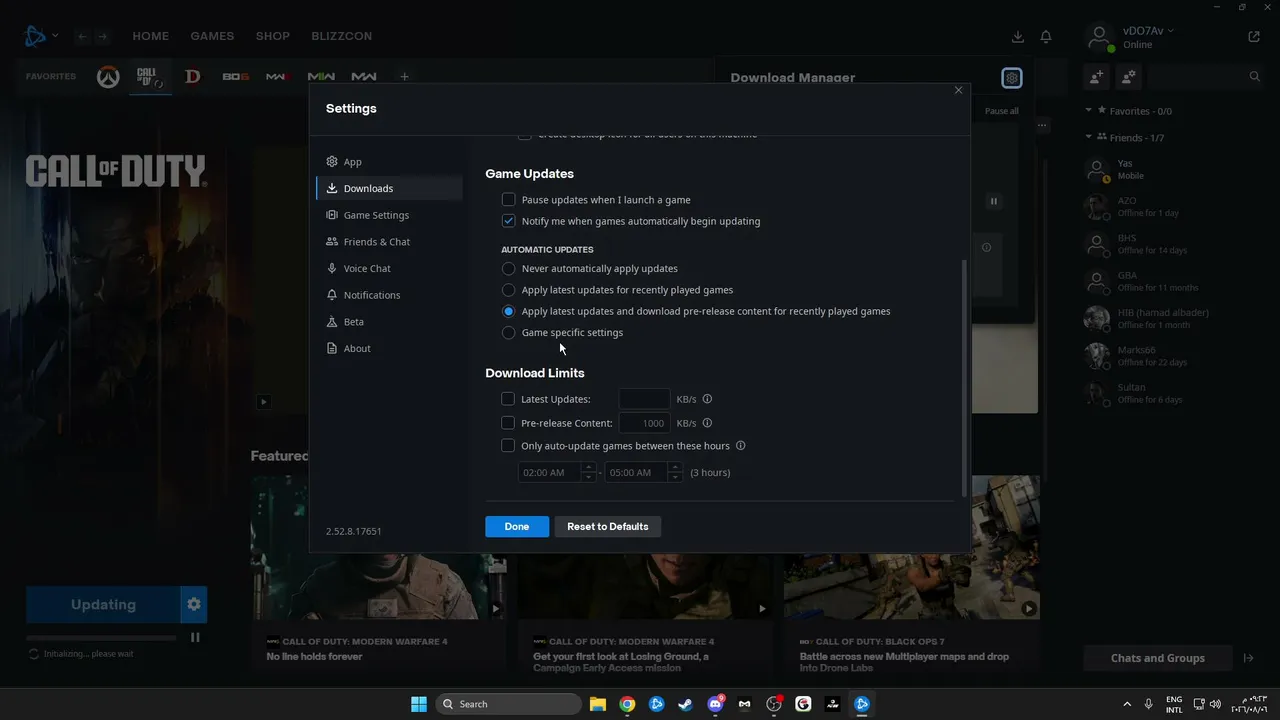This screenshot has height=720, width=1280.
Task: Close the Settings dialog with the X
Action: (x=958, y=90)
